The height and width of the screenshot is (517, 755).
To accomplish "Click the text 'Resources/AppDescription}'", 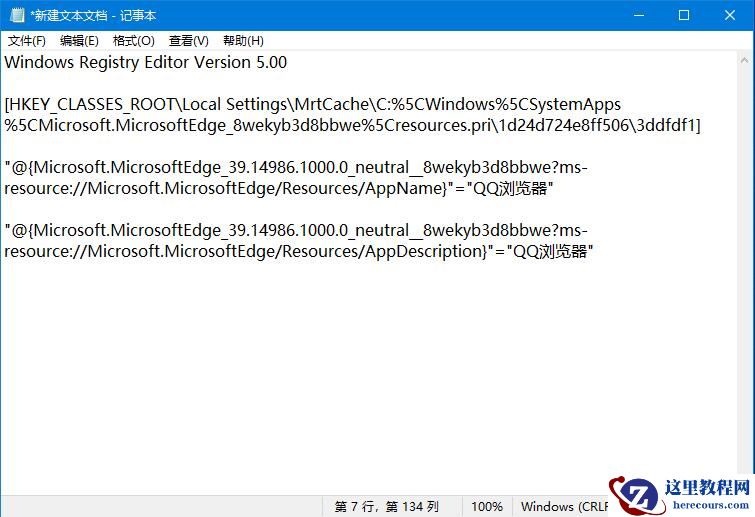I will (385, 251).
